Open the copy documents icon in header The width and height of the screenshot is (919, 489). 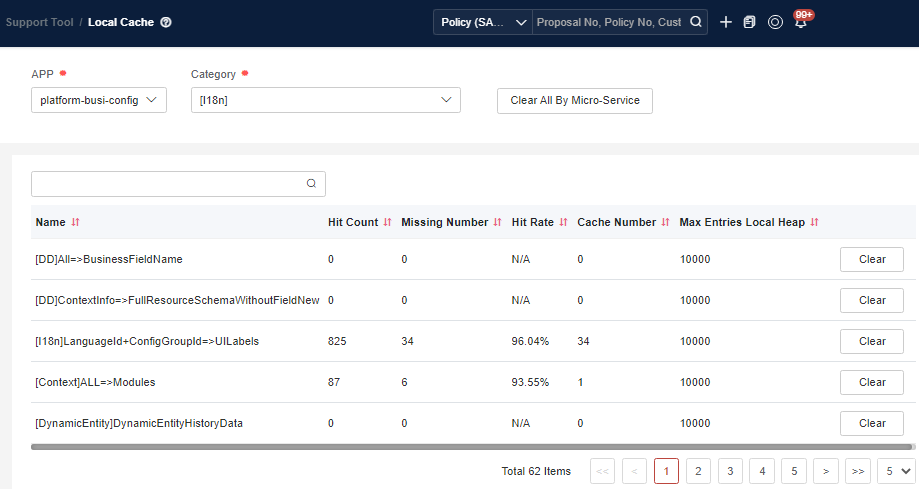point(750,22)
